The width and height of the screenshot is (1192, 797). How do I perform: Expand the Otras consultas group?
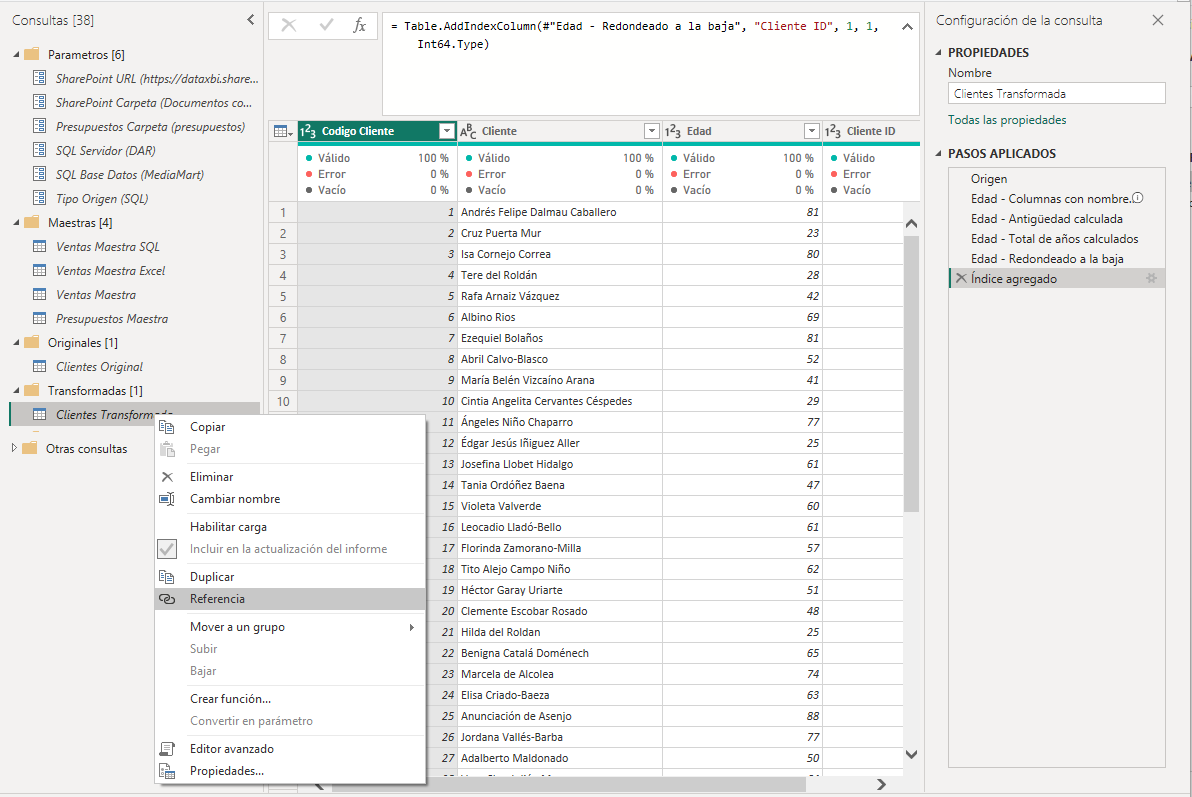click(14, 448)
